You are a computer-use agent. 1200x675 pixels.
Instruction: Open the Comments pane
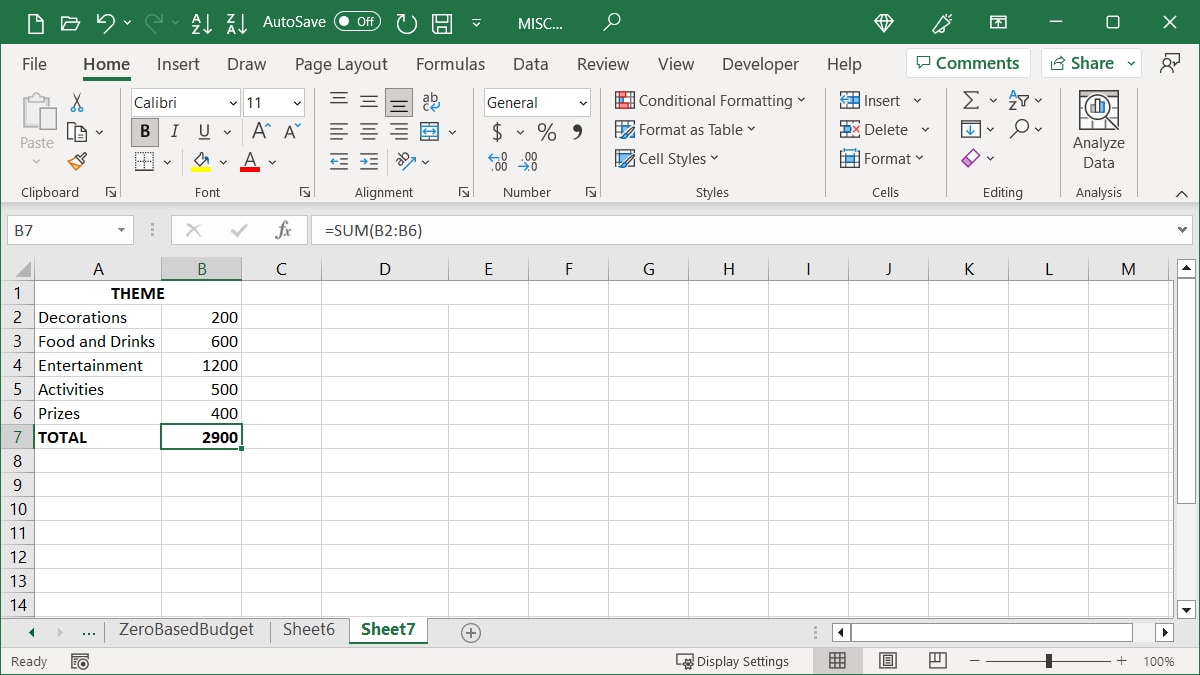tap(967, 62)
